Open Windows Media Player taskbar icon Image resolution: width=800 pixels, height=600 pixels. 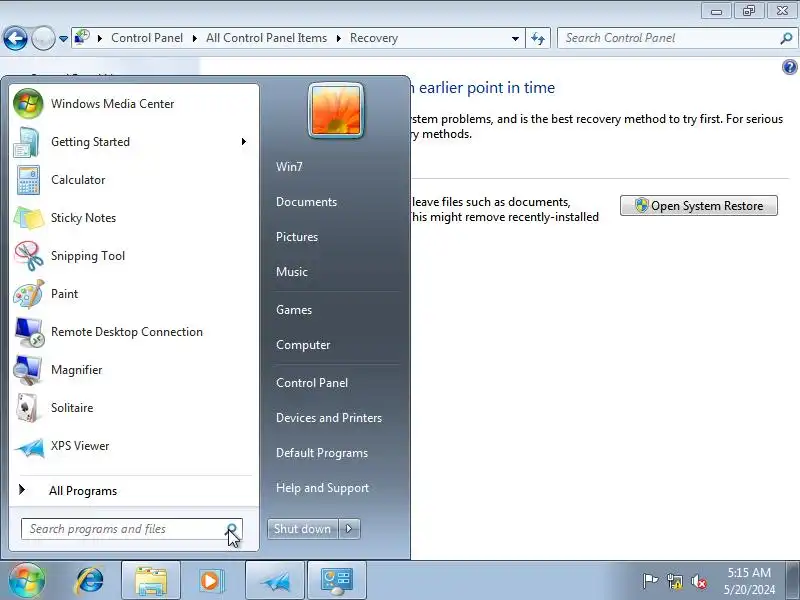point(211,581)
